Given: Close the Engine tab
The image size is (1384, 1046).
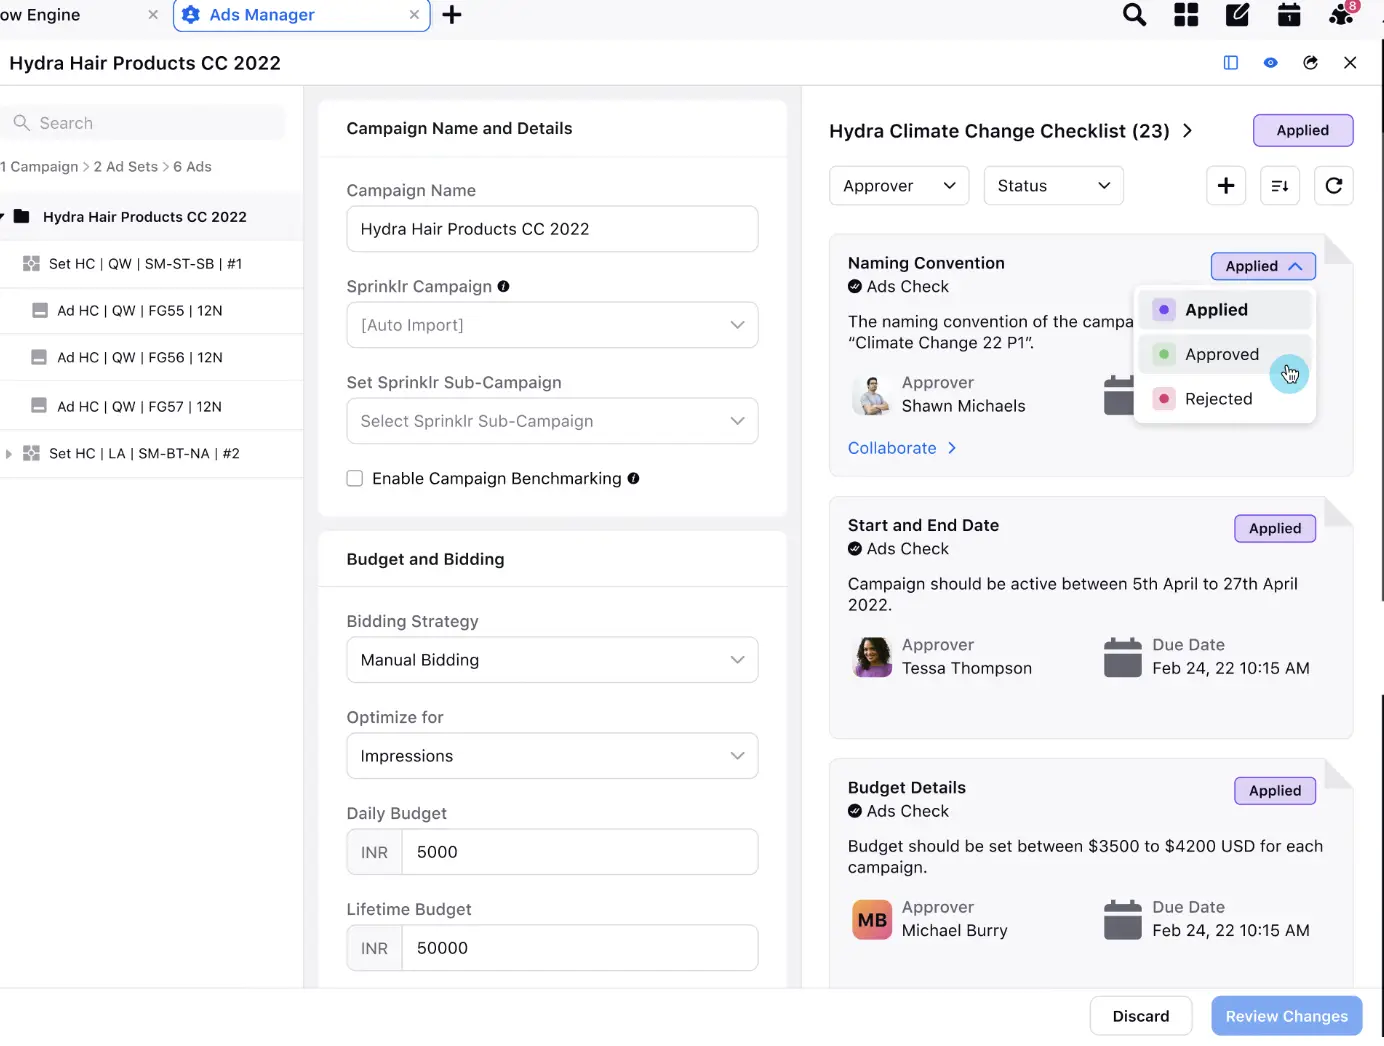Looking at the screenshot, I should tap(153, 15).
